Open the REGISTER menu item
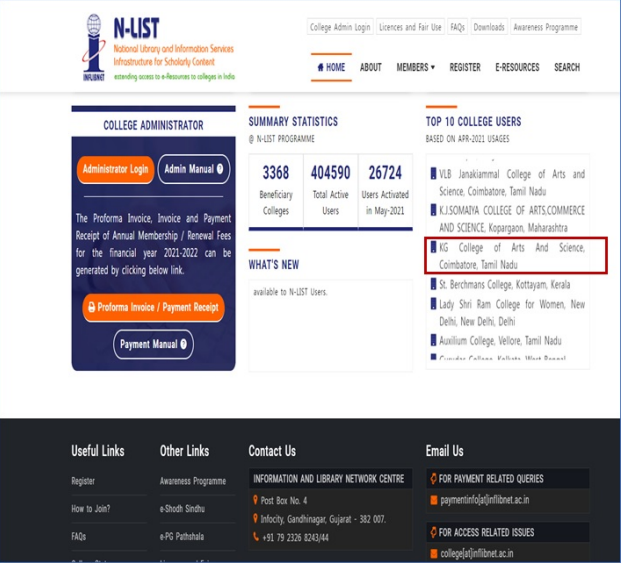 coord(465,67)
